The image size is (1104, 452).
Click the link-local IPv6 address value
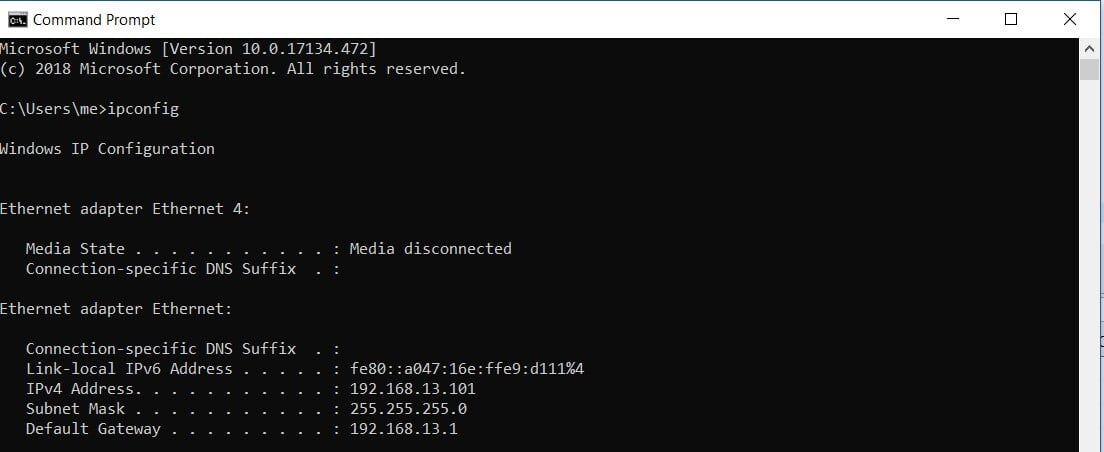pyautogui.click(x=466, y=368)
